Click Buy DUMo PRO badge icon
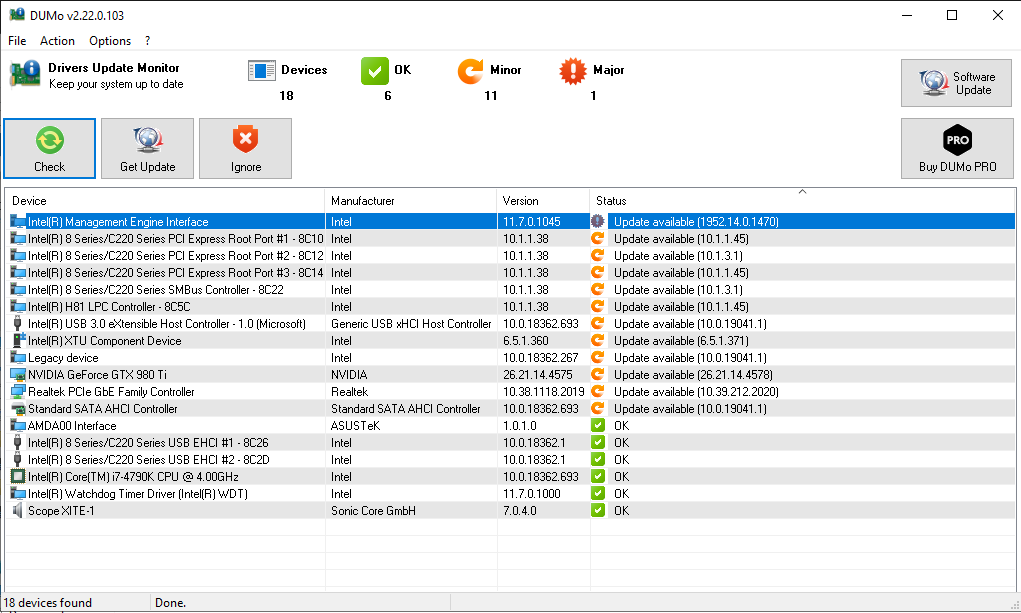This screenshot has width=1021, height=613. click(957, 139)
